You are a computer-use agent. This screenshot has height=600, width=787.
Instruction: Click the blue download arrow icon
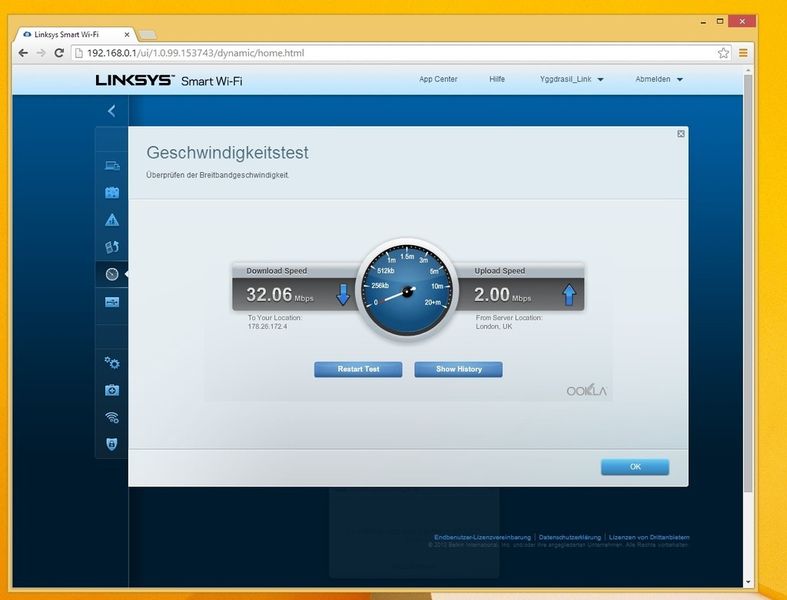(x=343, y=295)
